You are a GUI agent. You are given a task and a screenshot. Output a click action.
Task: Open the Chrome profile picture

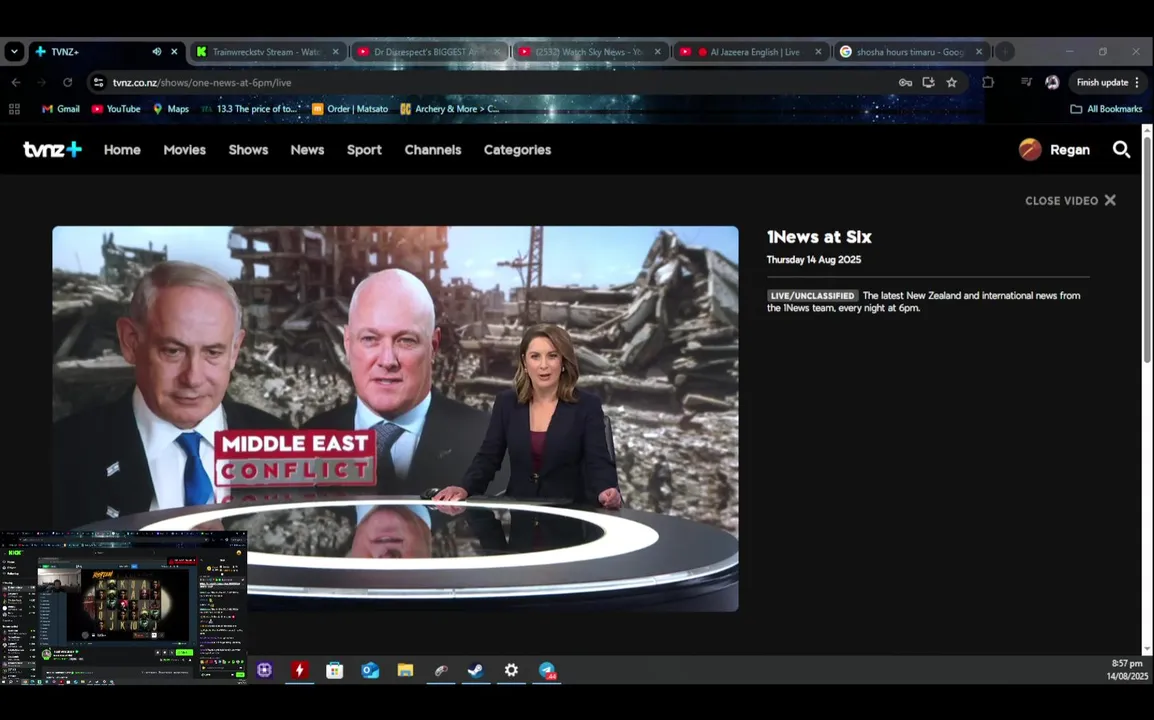tap(1052, 82)
